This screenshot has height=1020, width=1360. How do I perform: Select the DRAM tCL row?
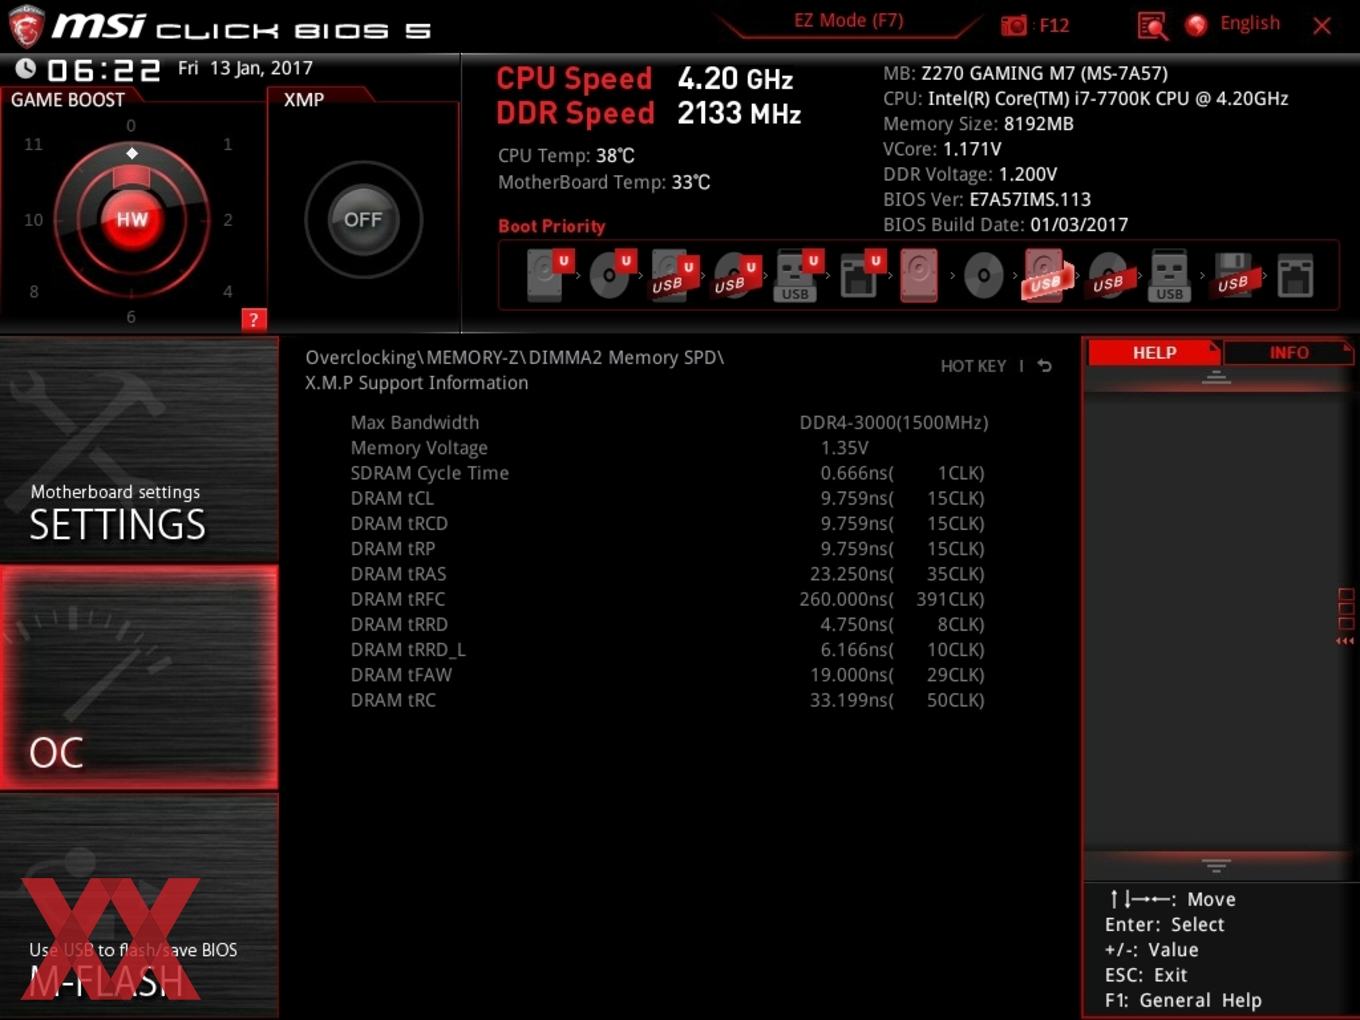[x=668, y=498]
